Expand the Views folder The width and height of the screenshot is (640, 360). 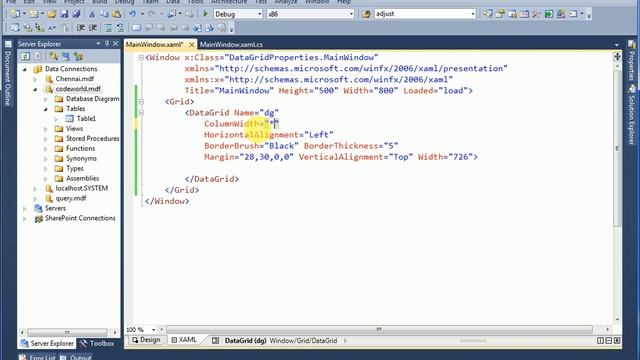(46, 129)
